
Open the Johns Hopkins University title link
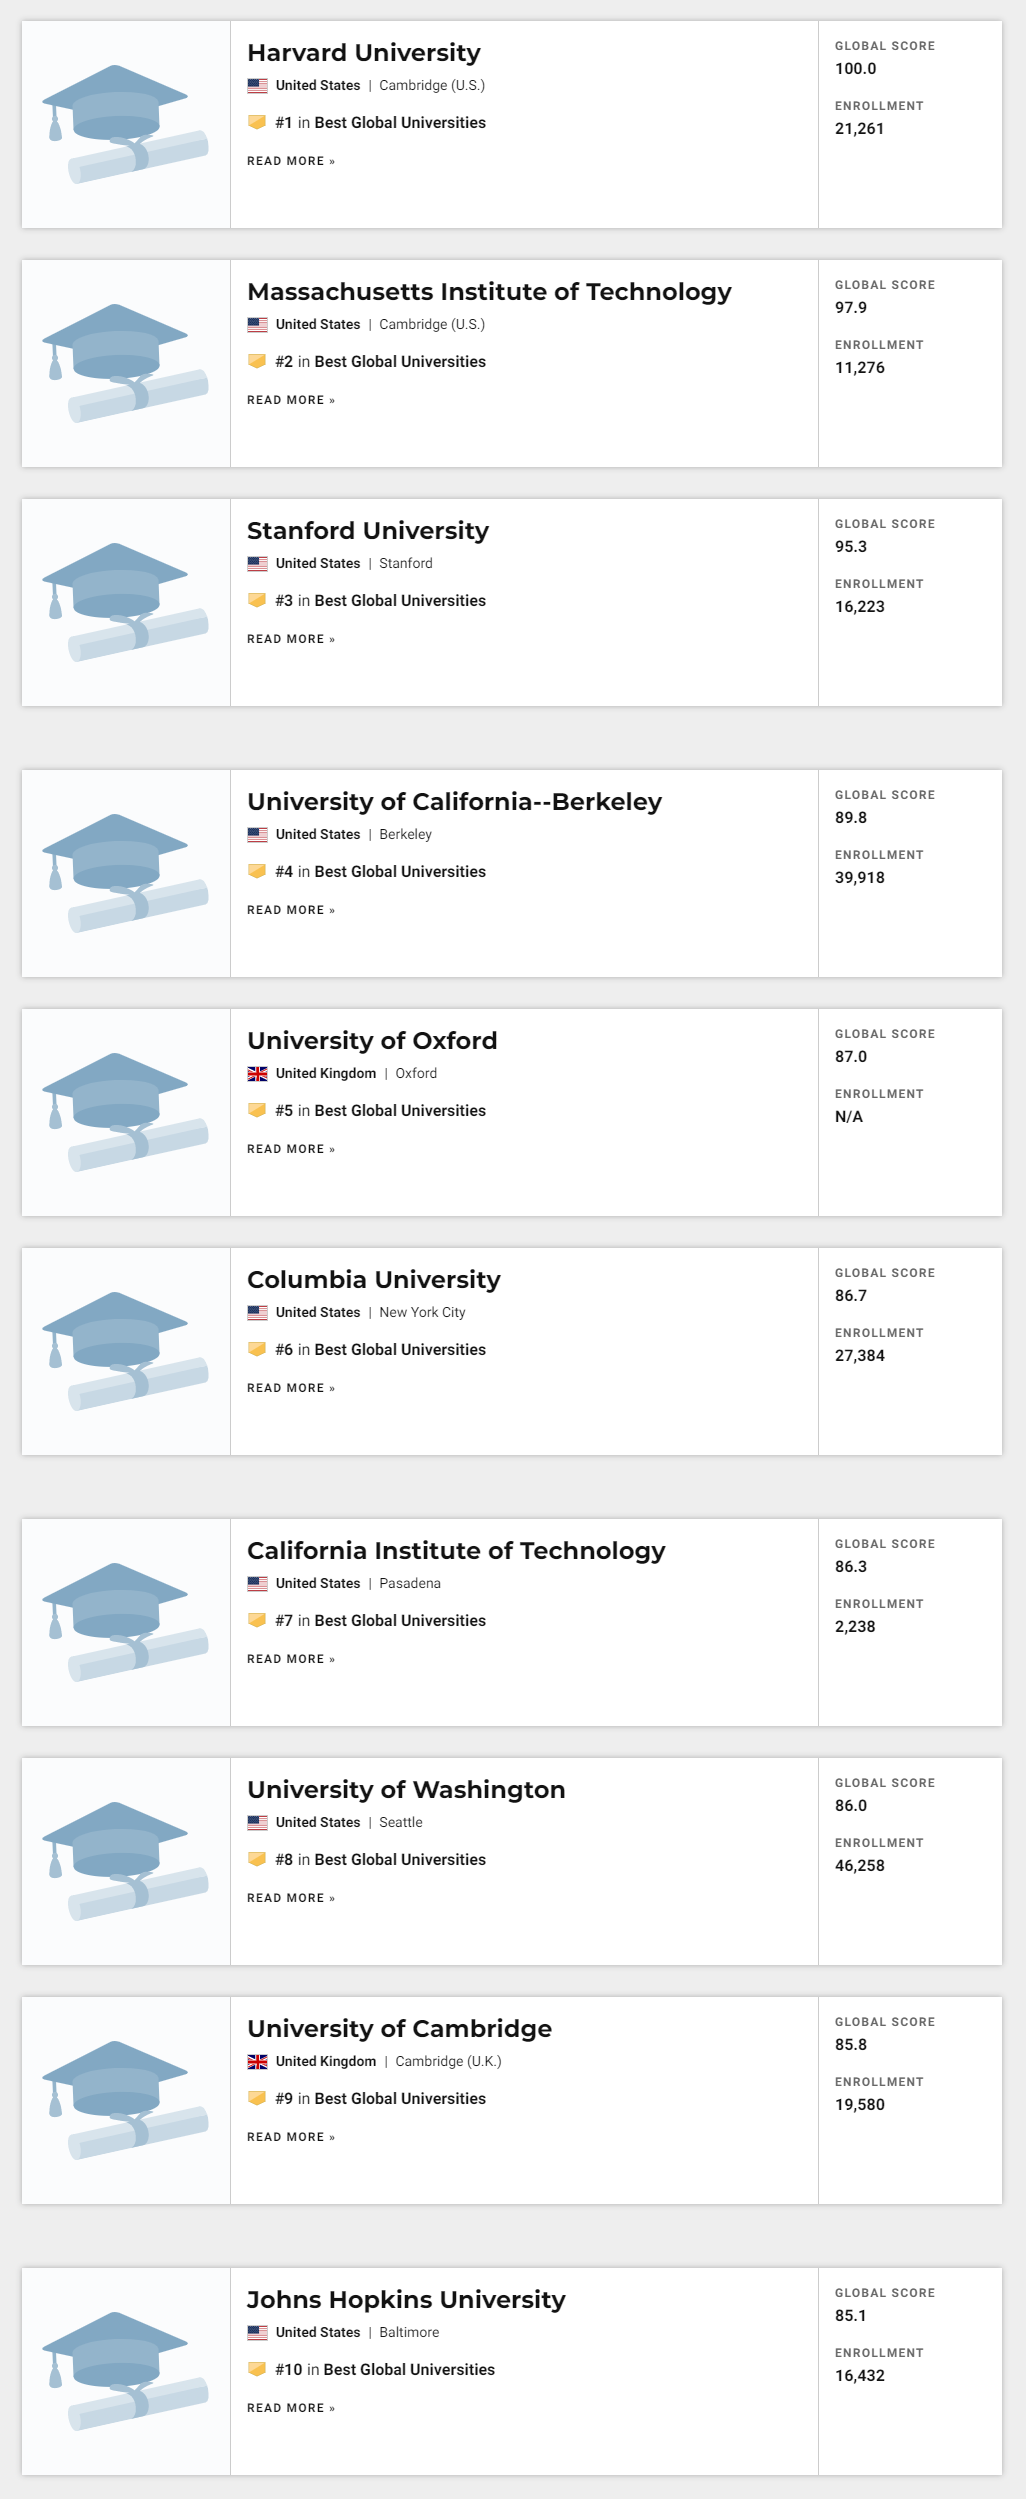pos(406,2300)
